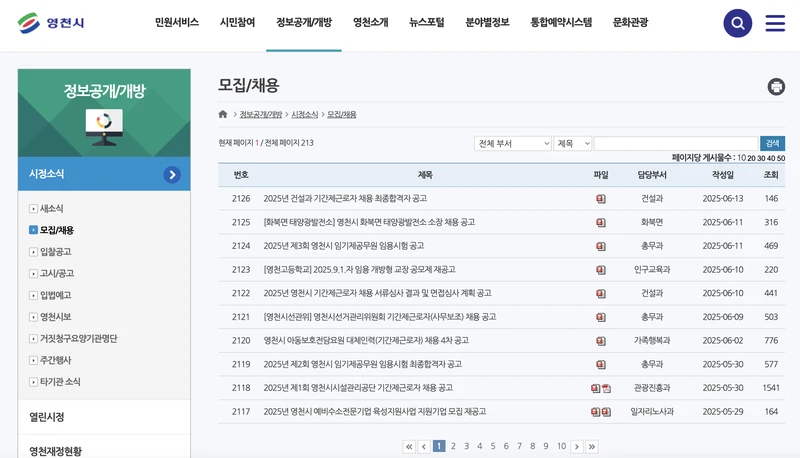
Task: Go to previous page arrow
Action: pyautogui.click(x=424, y=447)
